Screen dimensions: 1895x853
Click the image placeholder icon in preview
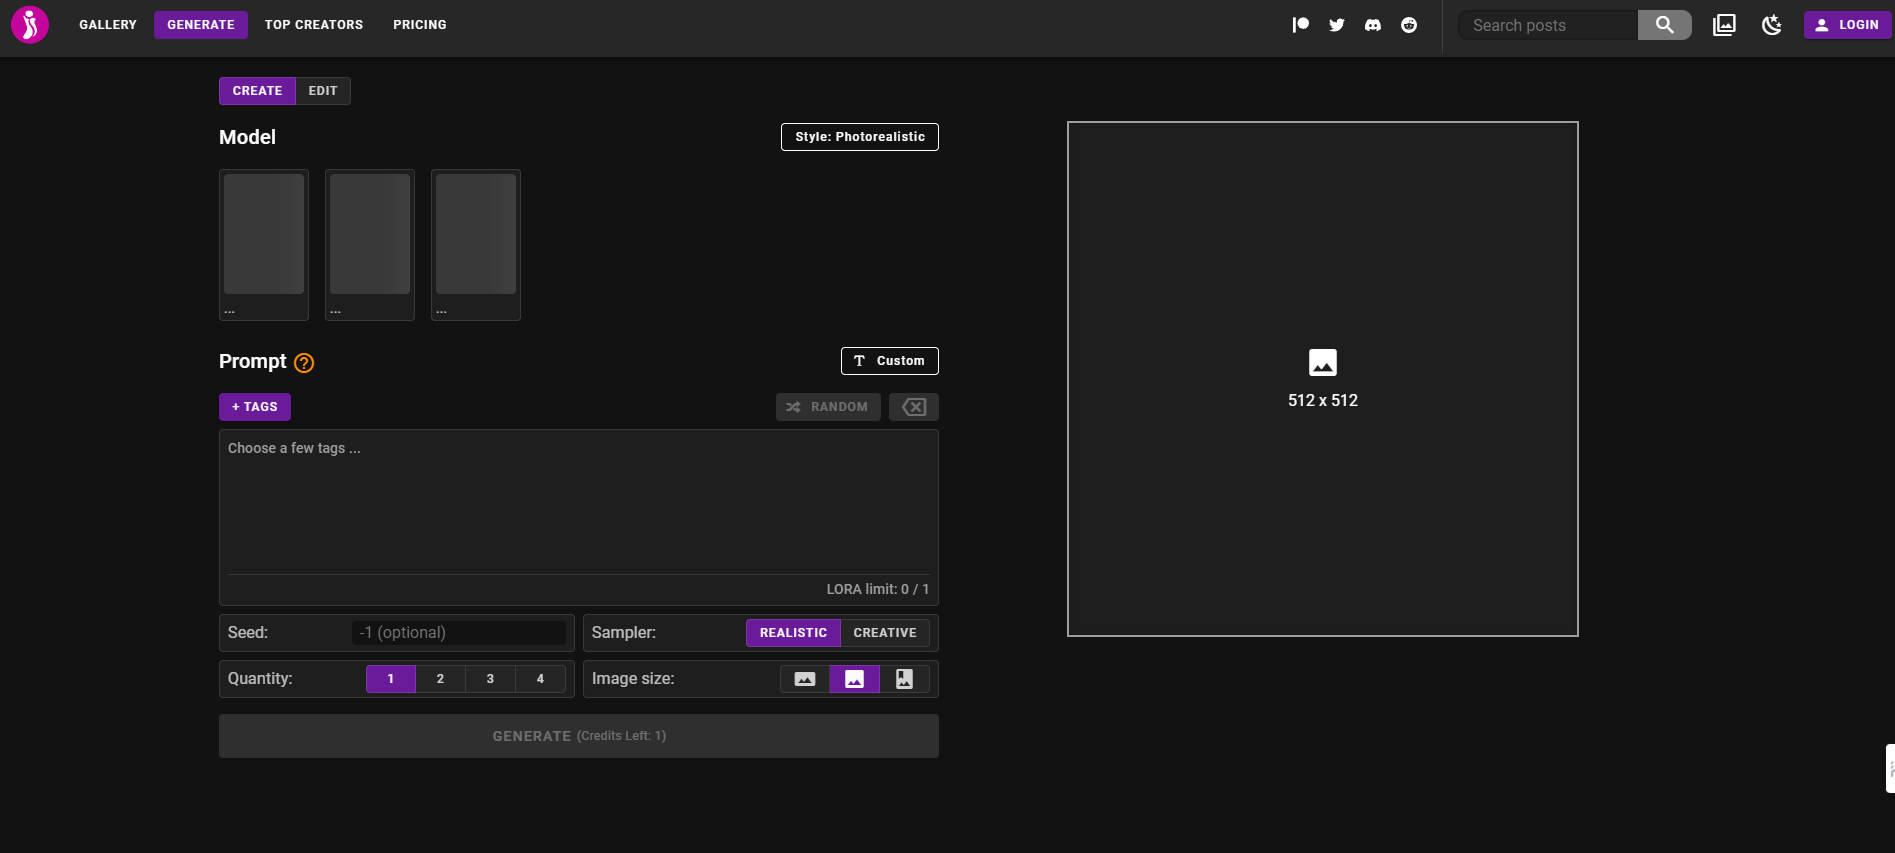tap(1322, 362)
